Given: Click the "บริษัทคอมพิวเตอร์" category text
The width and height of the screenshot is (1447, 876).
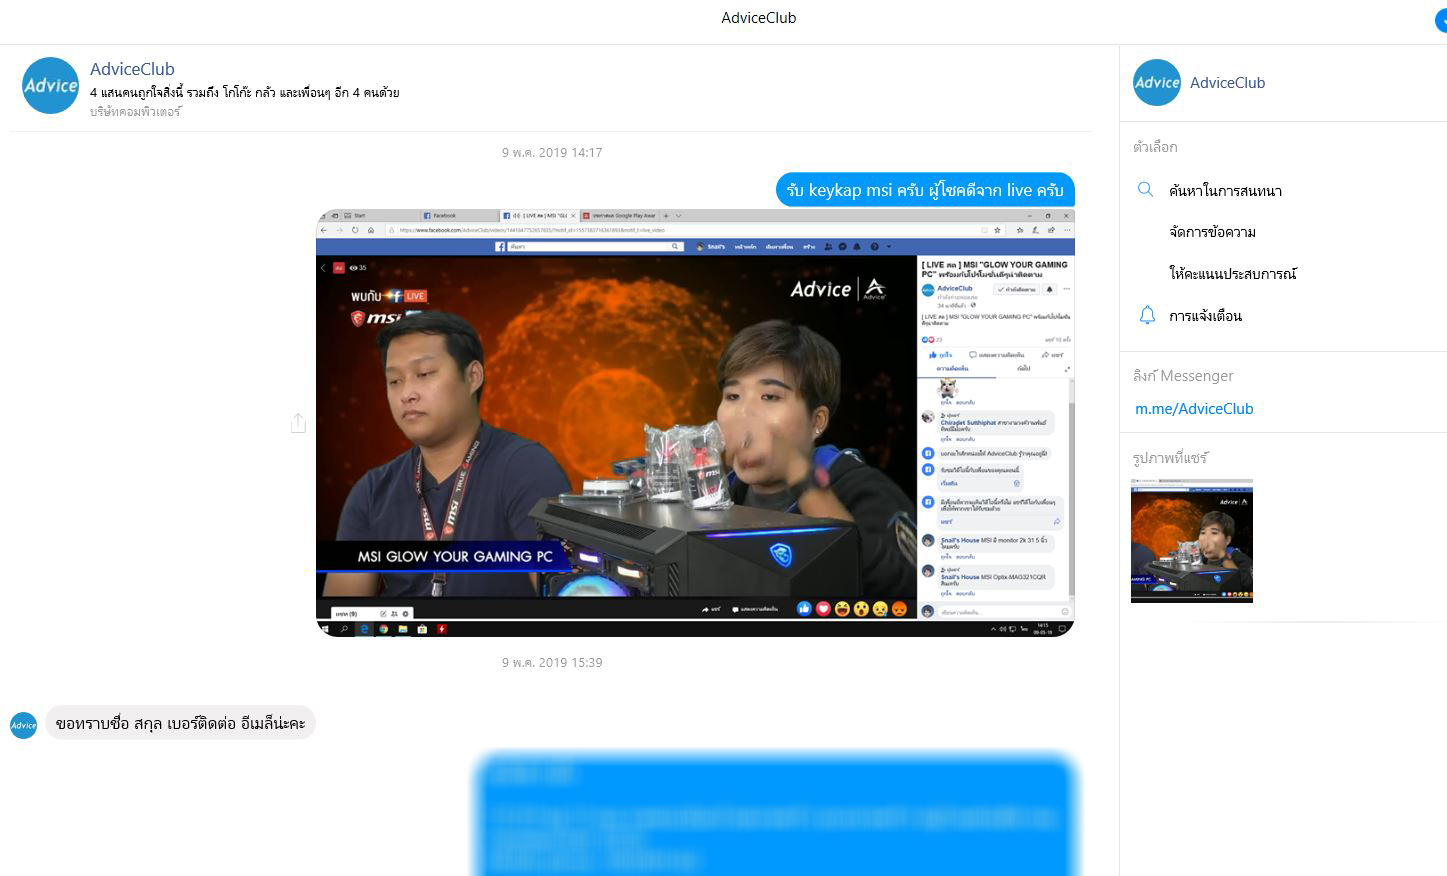Looking at the screenshot, I should (x=136, y=112).
